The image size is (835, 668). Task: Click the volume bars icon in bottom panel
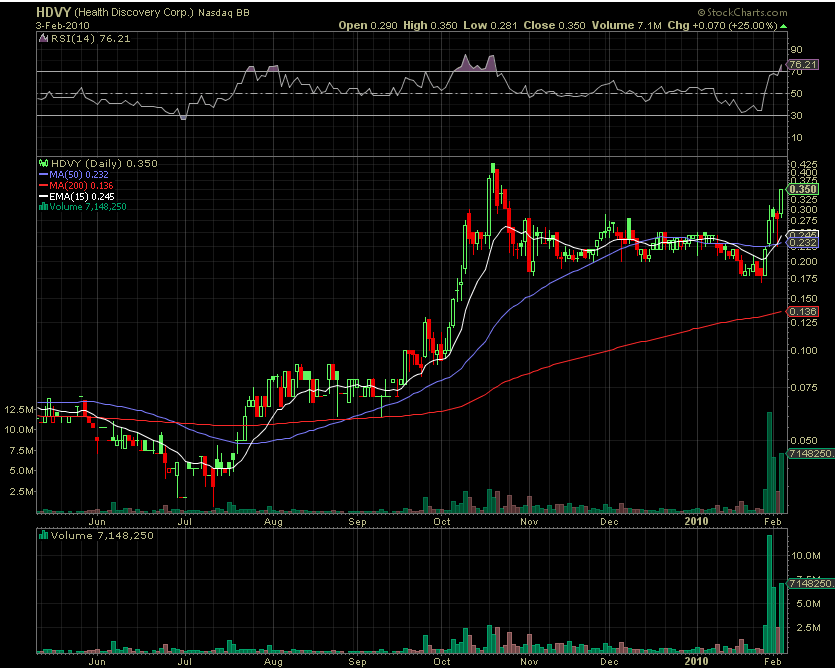pos(44,535)
